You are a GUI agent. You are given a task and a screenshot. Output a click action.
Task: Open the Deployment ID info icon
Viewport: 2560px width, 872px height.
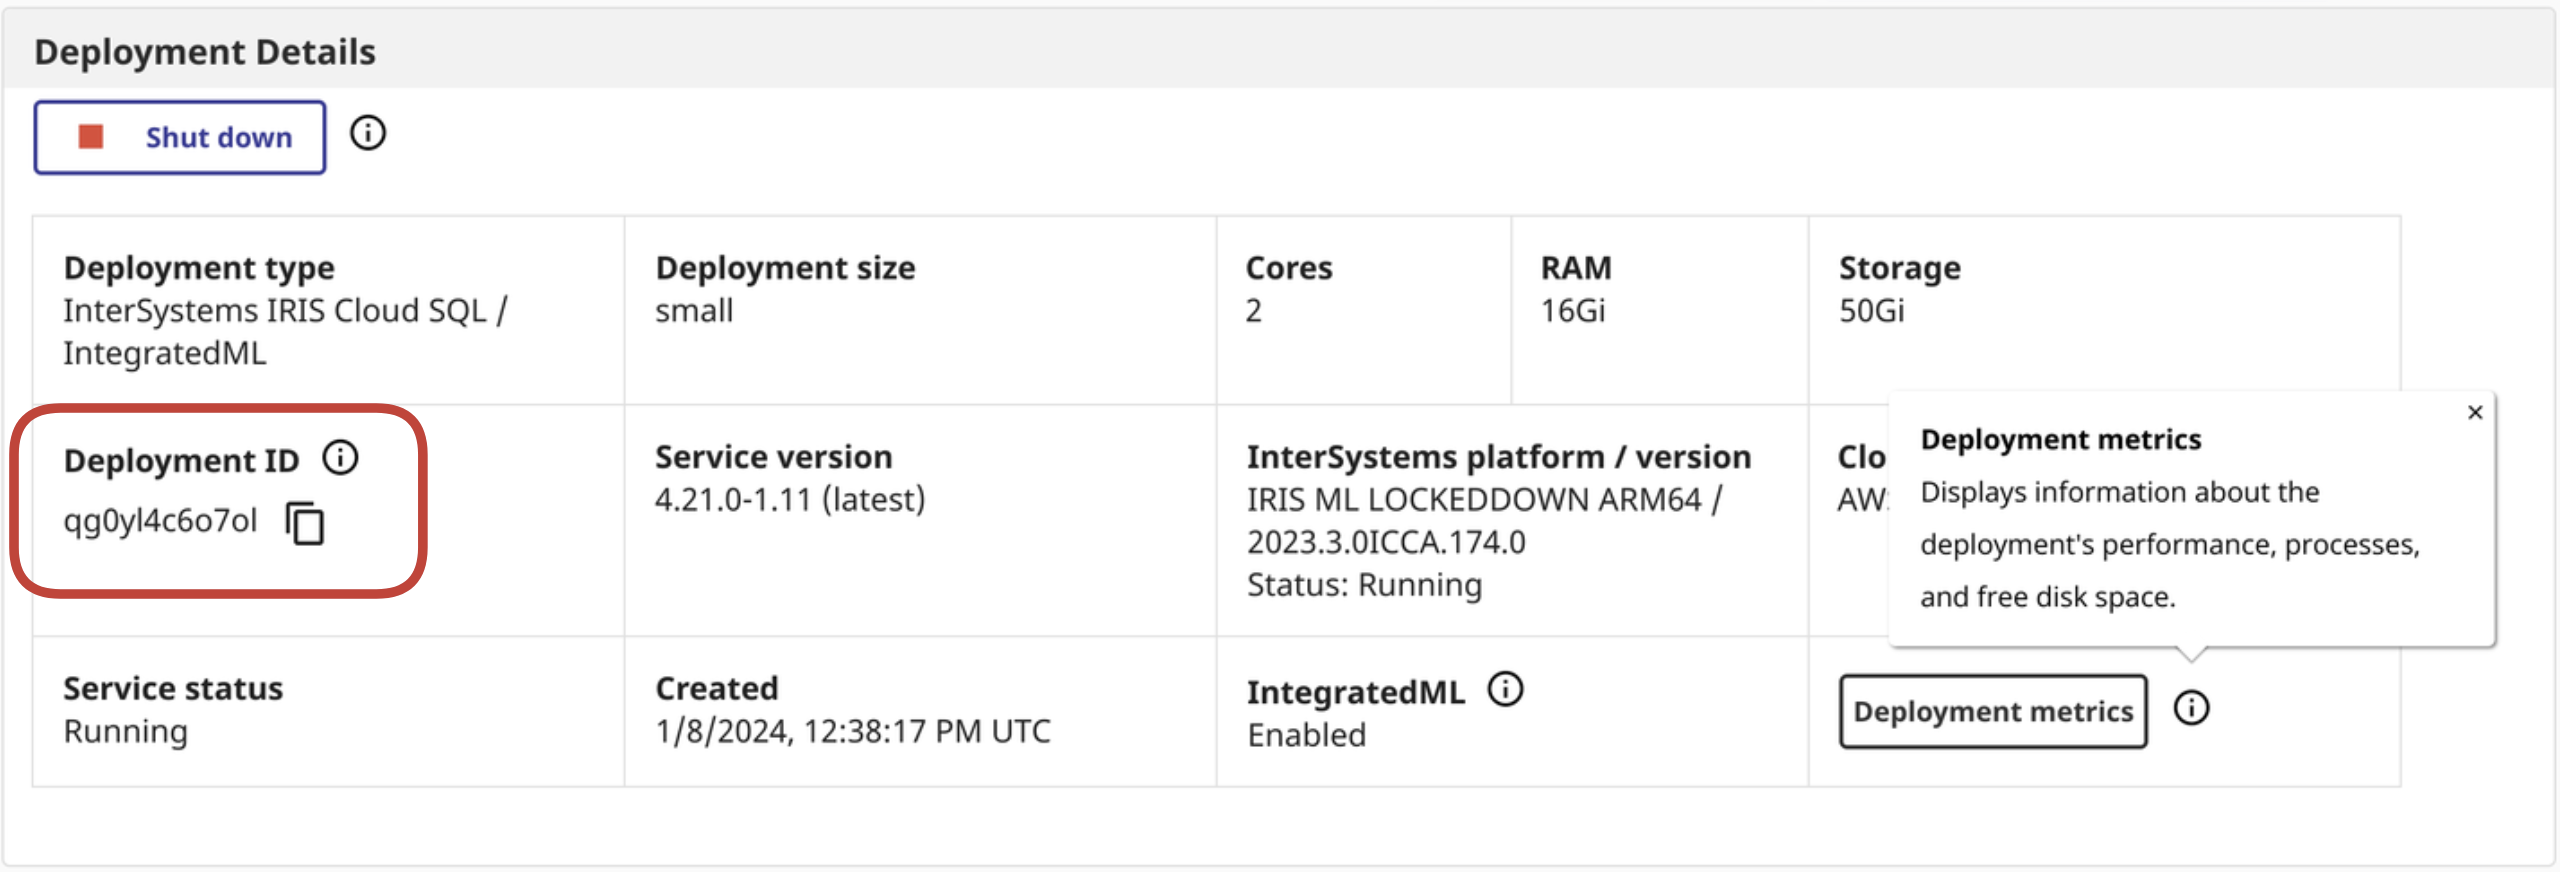coord(340,458)
